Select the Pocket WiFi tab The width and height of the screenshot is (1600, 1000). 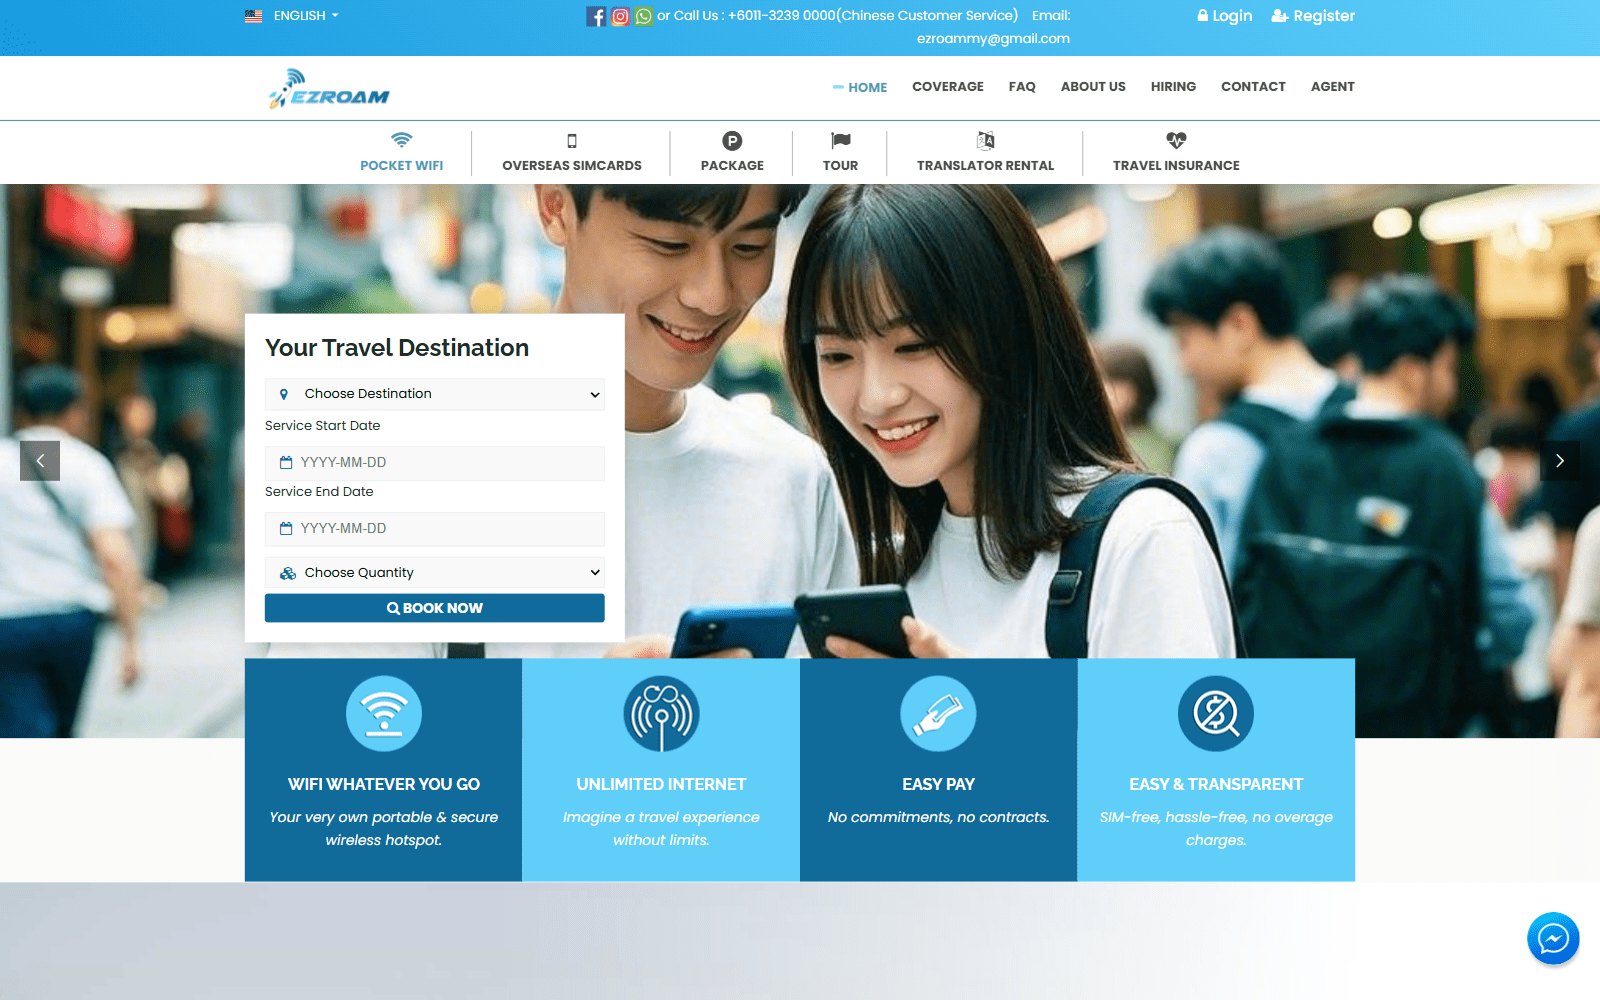point(402,153)
